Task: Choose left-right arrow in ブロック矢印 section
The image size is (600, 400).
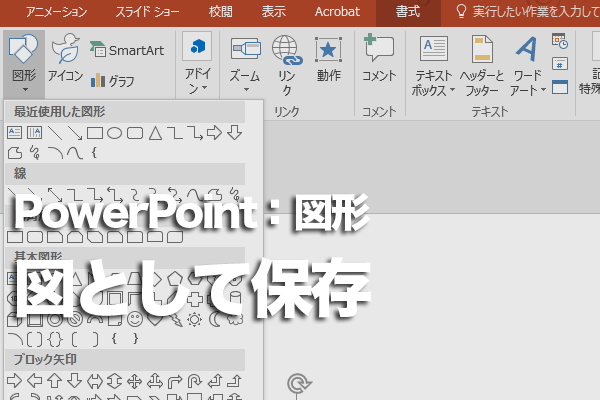Action: pos(95,381)
